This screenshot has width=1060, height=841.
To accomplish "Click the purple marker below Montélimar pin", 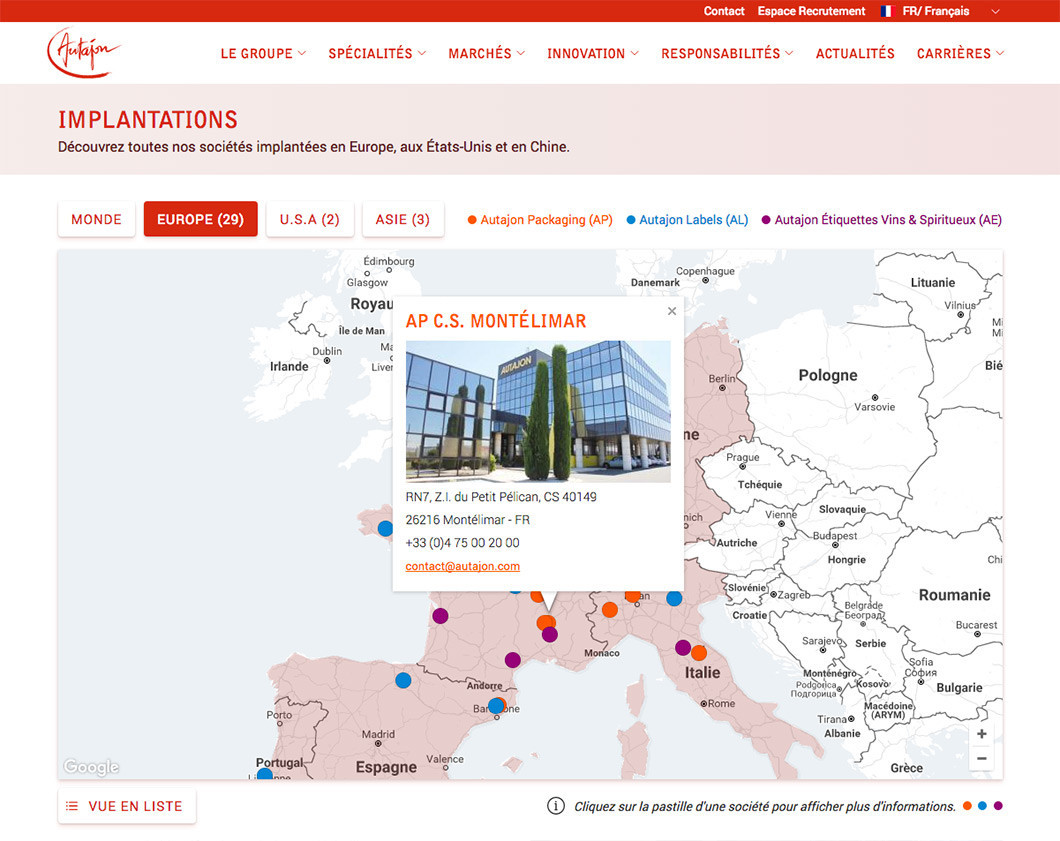I will click(x=550, y=634).
